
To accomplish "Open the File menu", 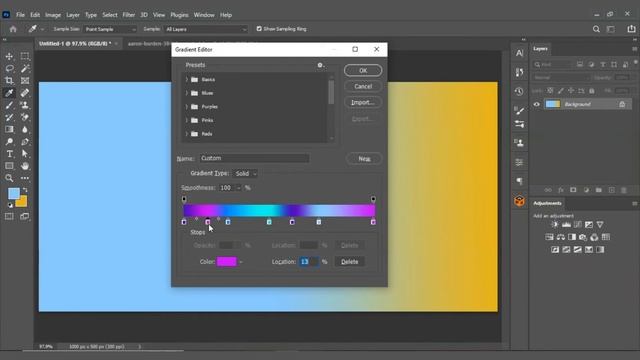I will point(20,15).
